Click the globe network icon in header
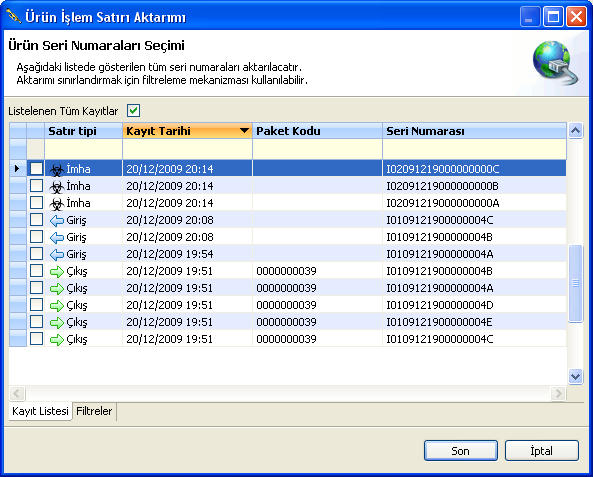 pos(555,62)
